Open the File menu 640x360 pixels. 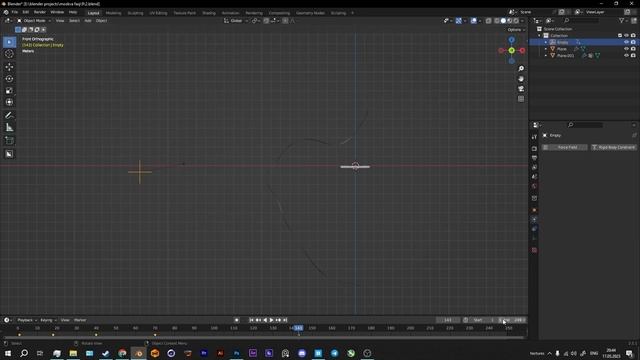[15, 12]
